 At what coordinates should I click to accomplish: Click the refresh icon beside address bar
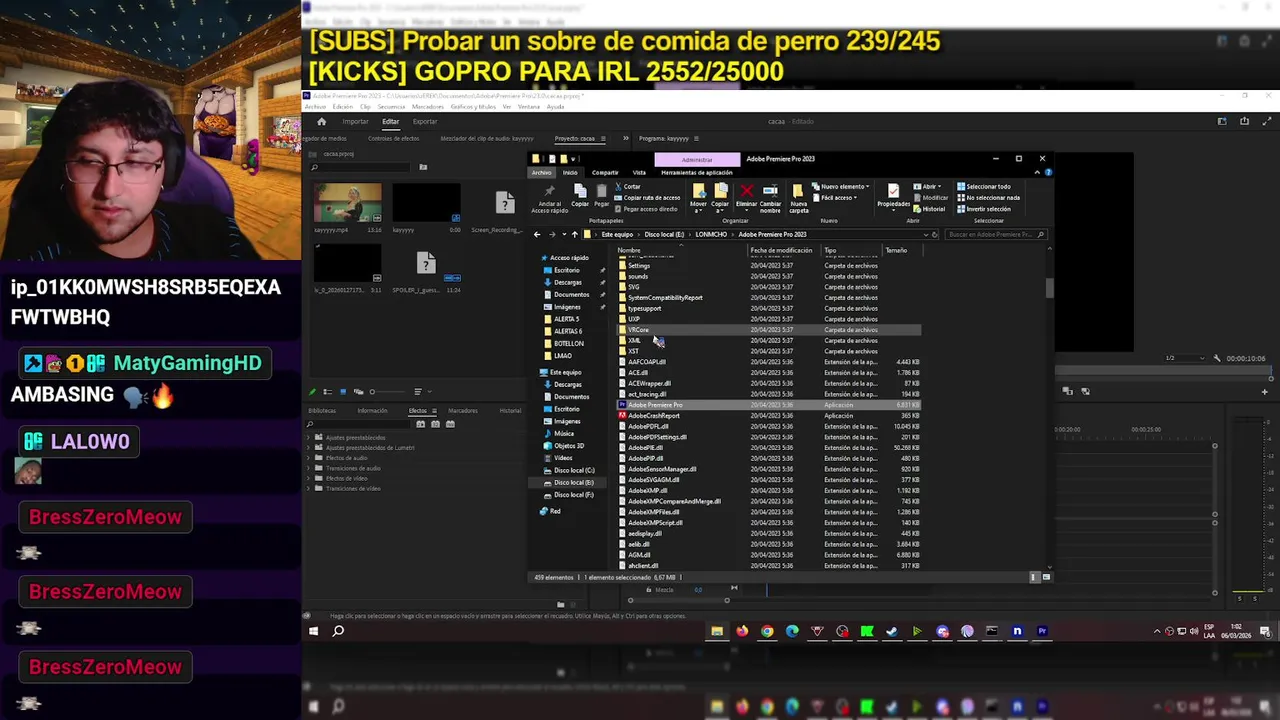pyautogui.click(x=935, y=234)
